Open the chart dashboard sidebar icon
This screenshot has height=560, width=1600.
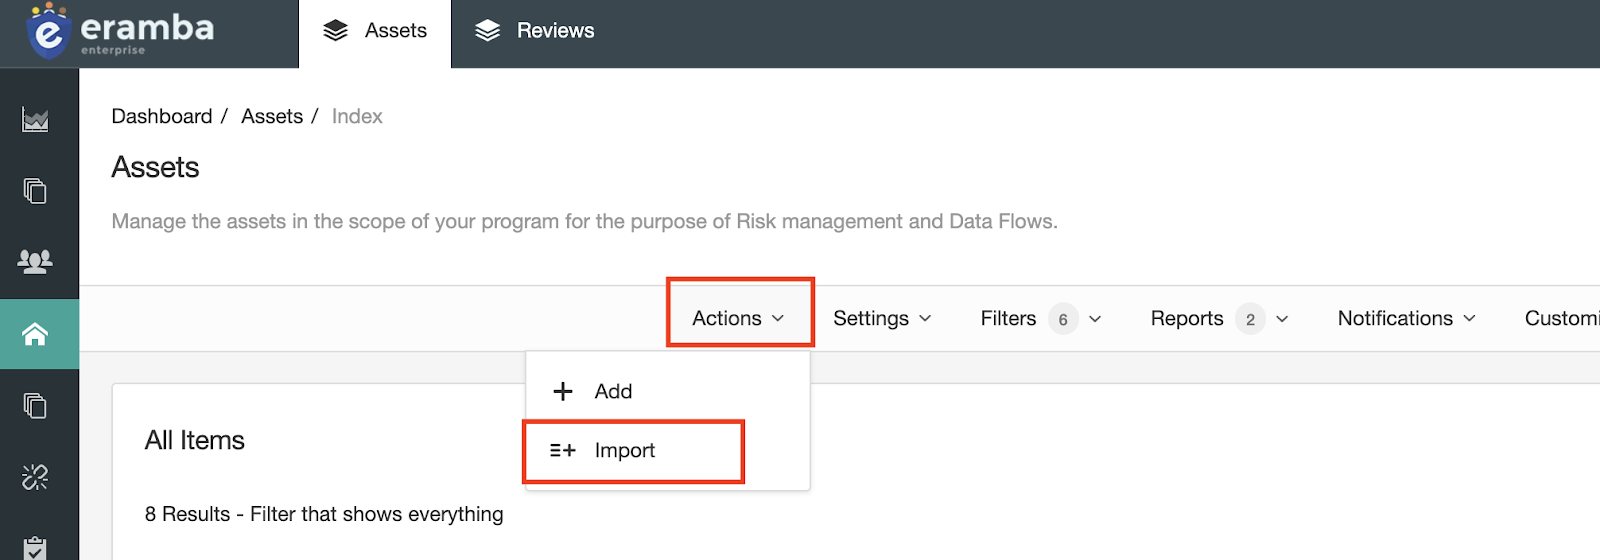coord(35,120)
